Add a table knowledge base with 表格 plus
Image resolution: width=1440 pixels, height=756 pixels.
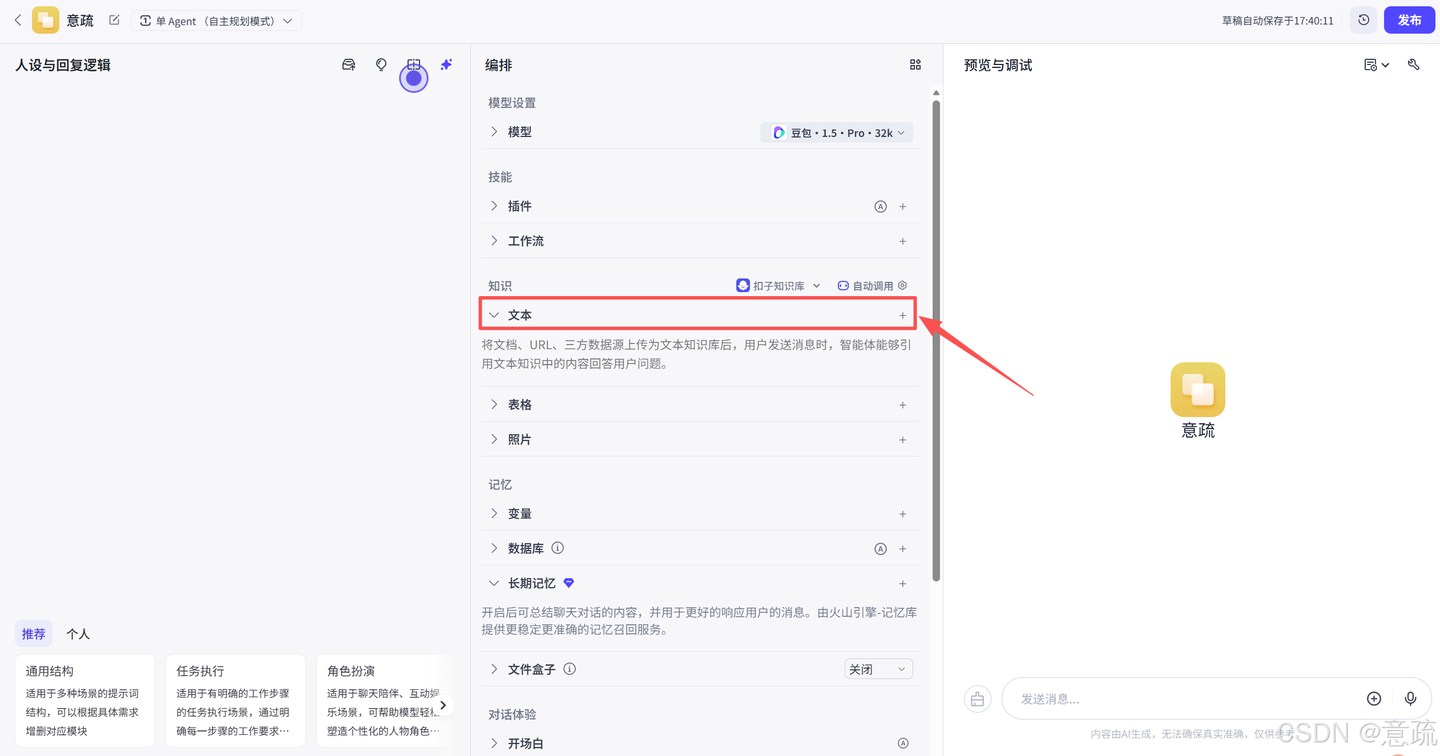[x=903, y=405]
